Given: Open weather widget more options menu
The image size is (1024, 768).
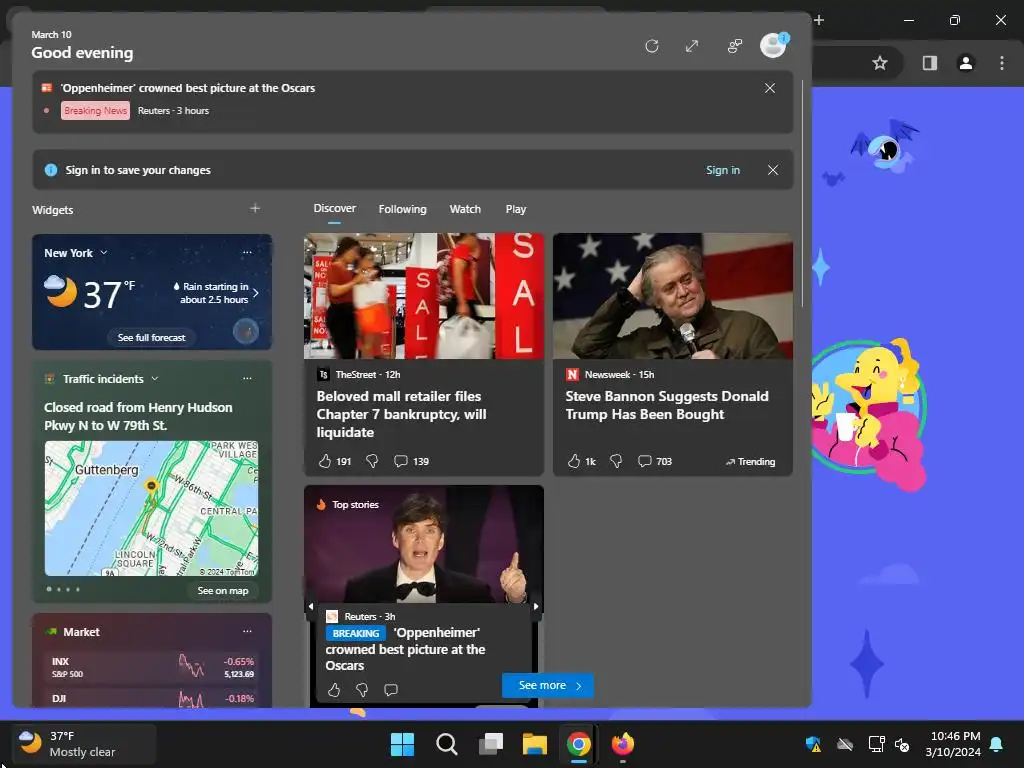Looking at the screenshot, I should coord(247,252).
